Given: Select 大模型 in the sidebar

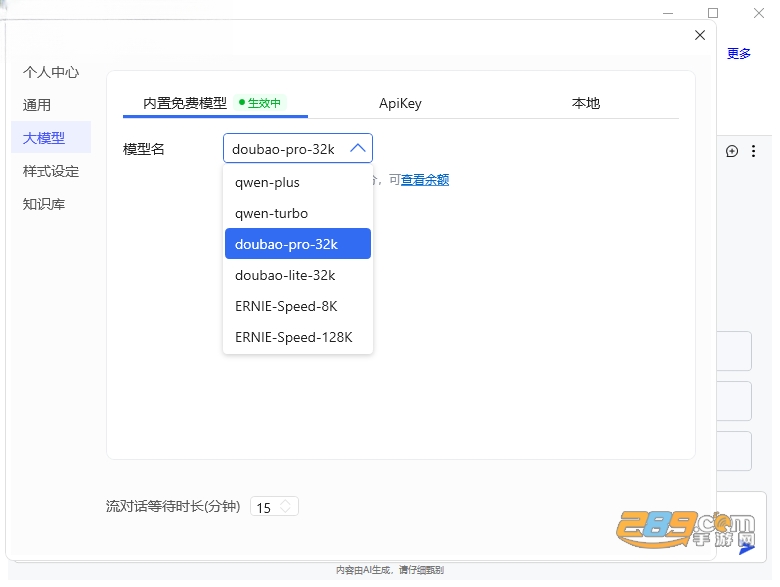Looking at the screenshot, I should pos(51,138).
